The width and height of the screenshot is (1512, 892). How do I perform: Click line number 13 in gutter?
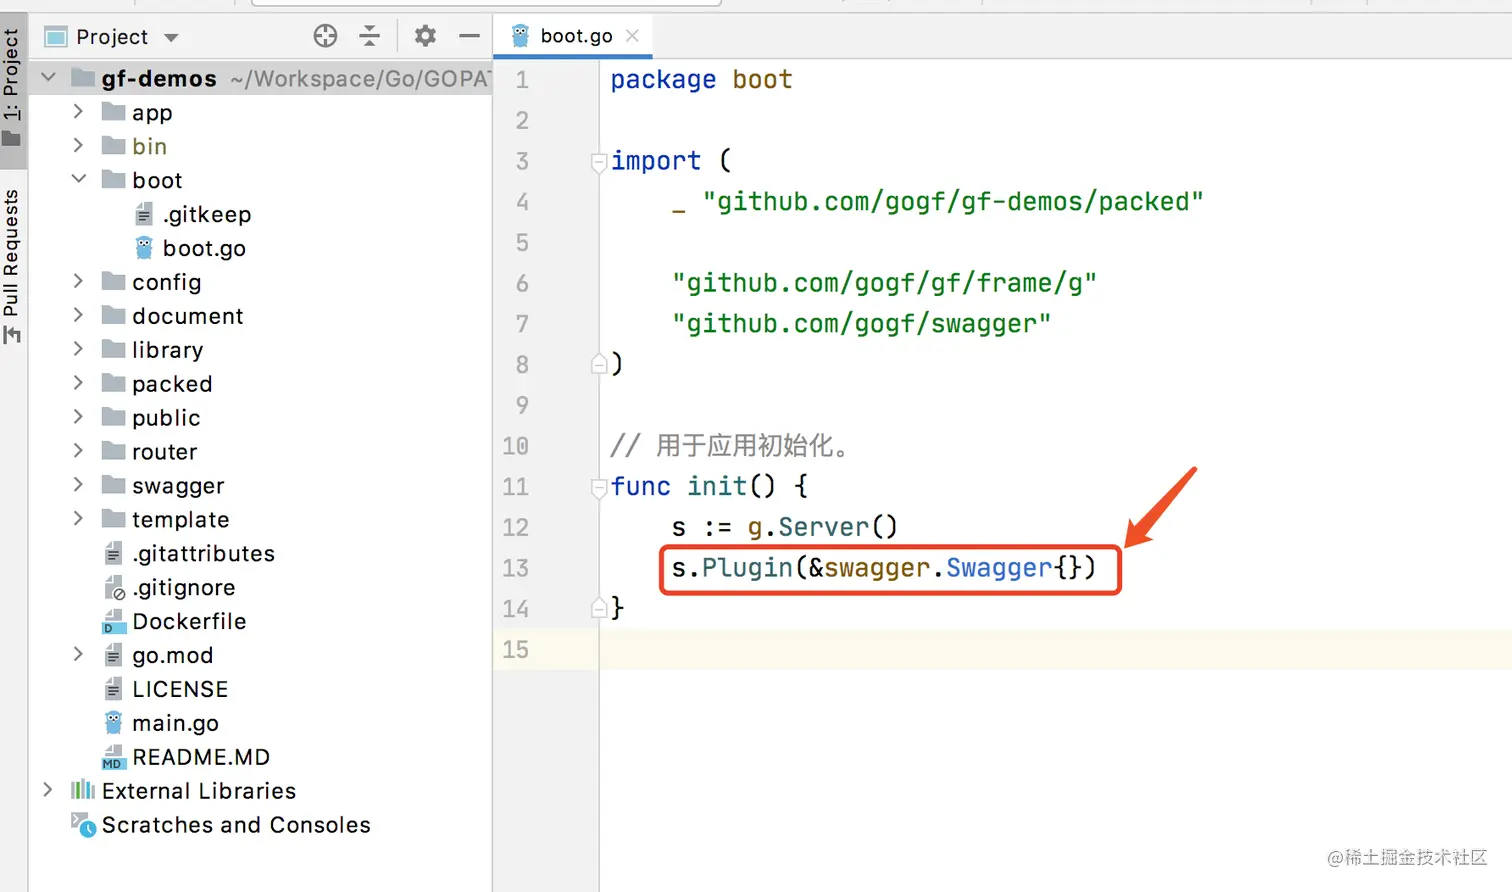(515, 568)
